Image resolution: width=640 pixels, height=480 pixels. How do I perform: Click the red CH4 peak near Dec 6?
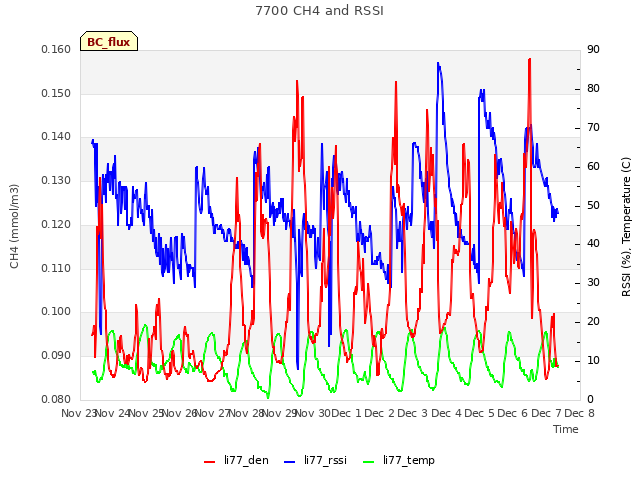pos(530,59)
